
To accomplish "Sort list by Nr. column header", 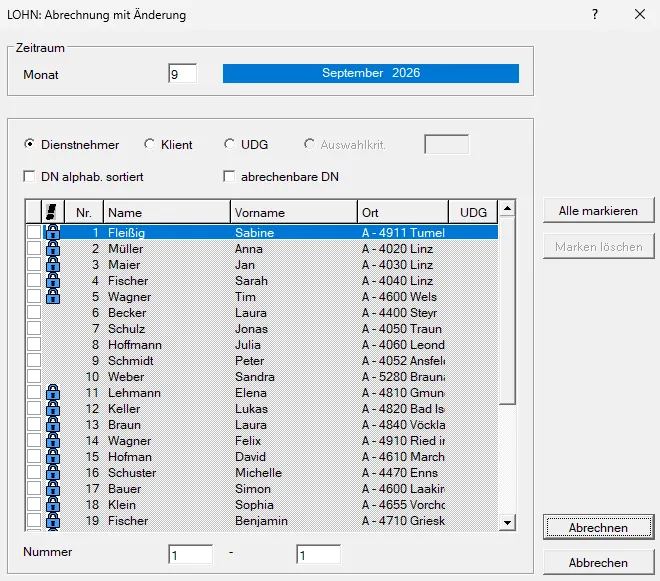I will (x=84, y=212).
